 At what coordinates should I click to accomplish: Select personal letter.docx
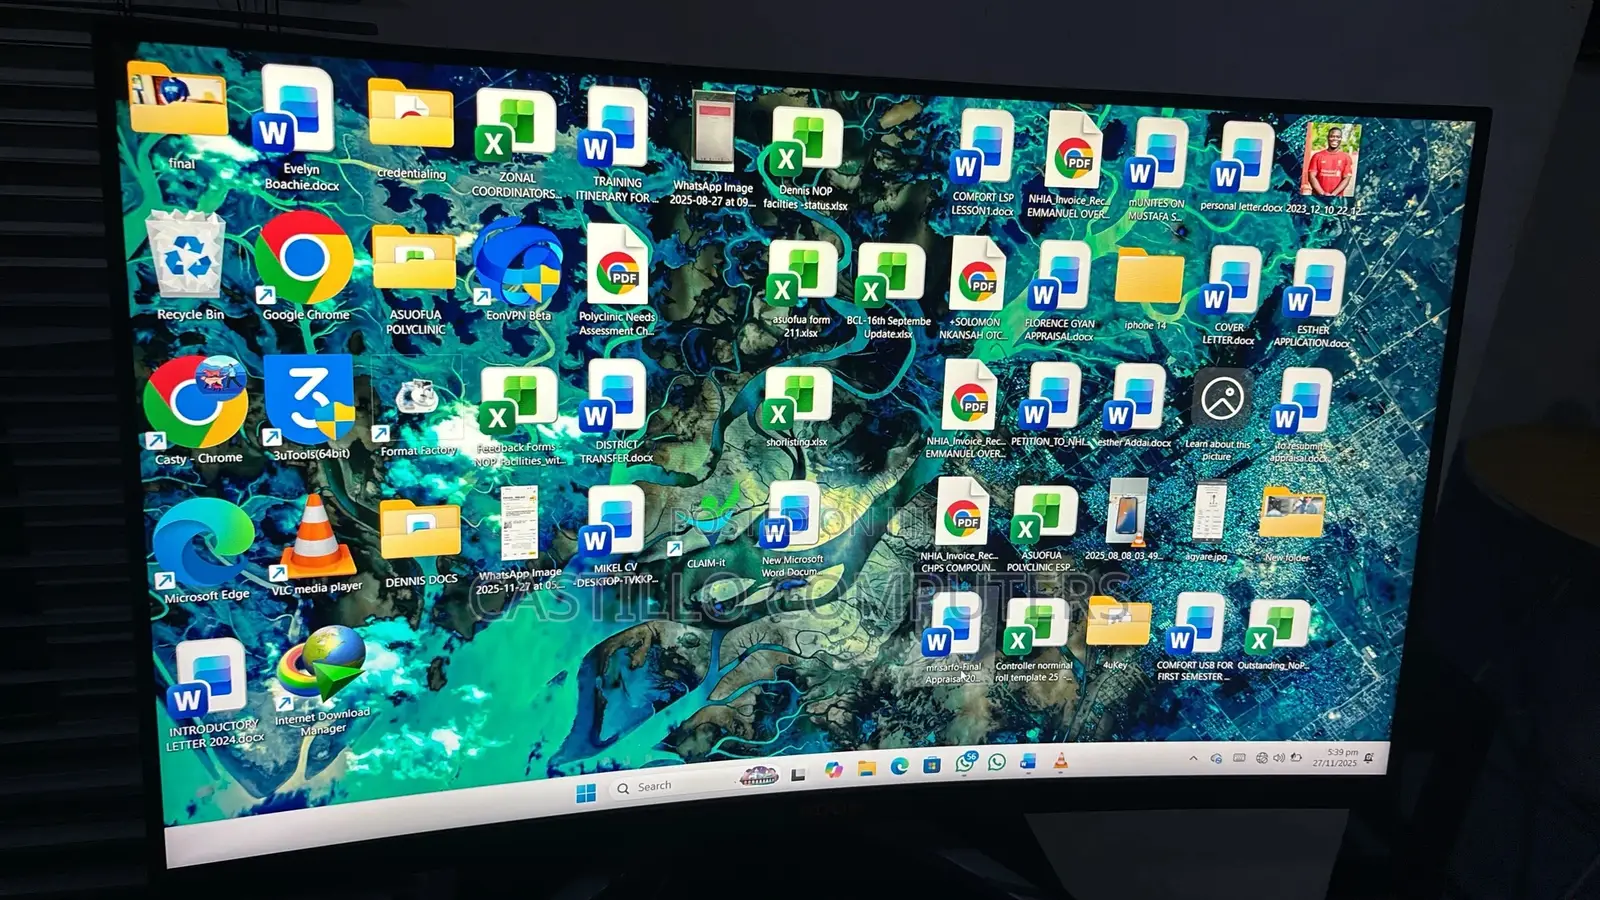tap(1243, 167)
